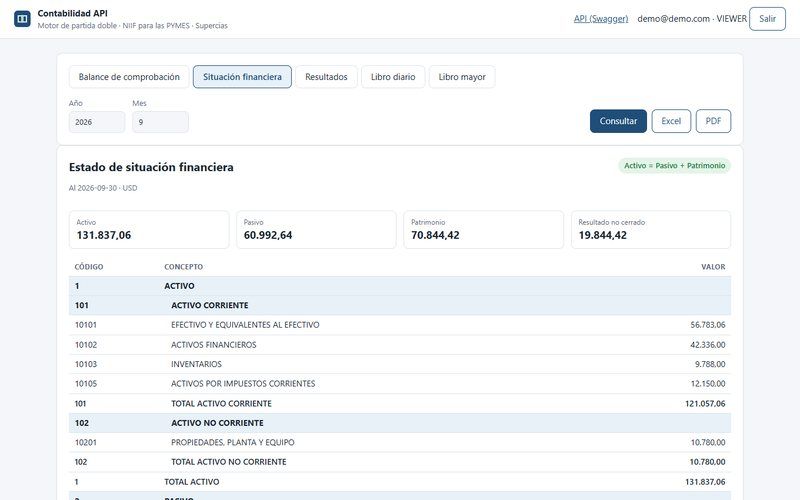Screen dimensions: 800x500
Task: Click the Estado de situación financiera heading
Action: pyautogui.click(x=151, y=167)
